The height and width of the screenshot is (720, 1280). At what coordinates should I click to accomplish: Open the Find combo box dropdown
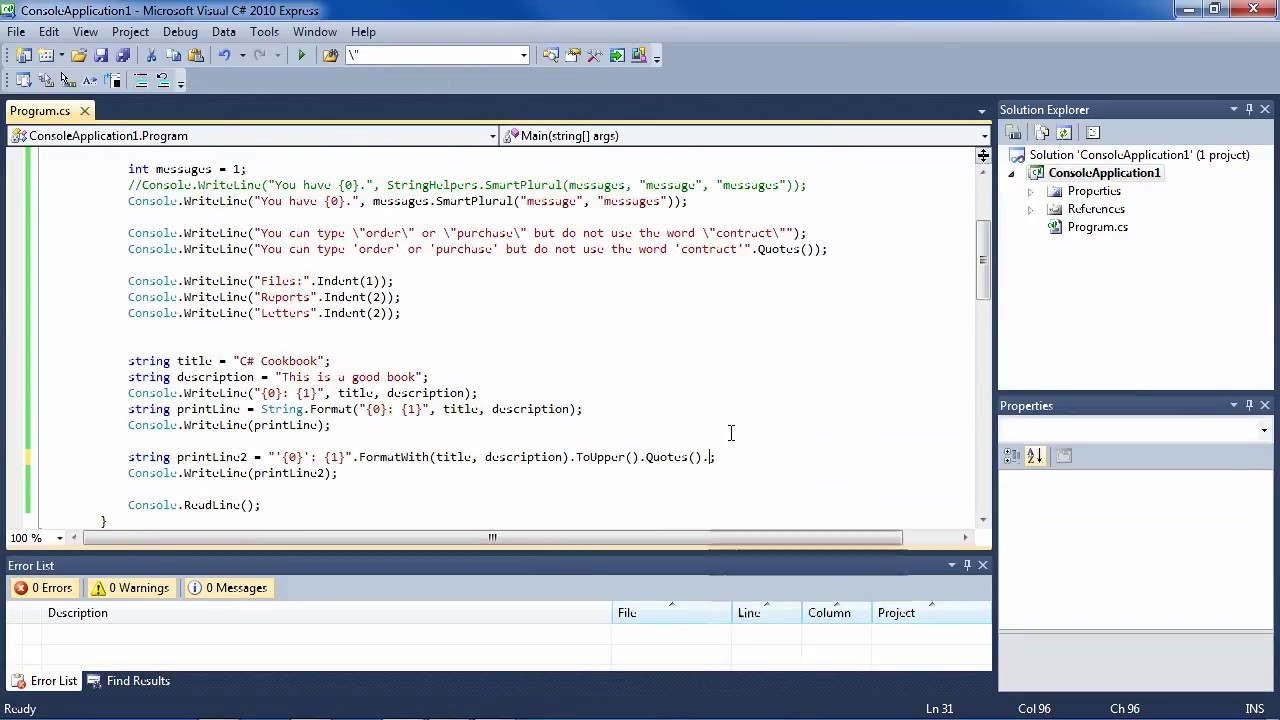523,56
